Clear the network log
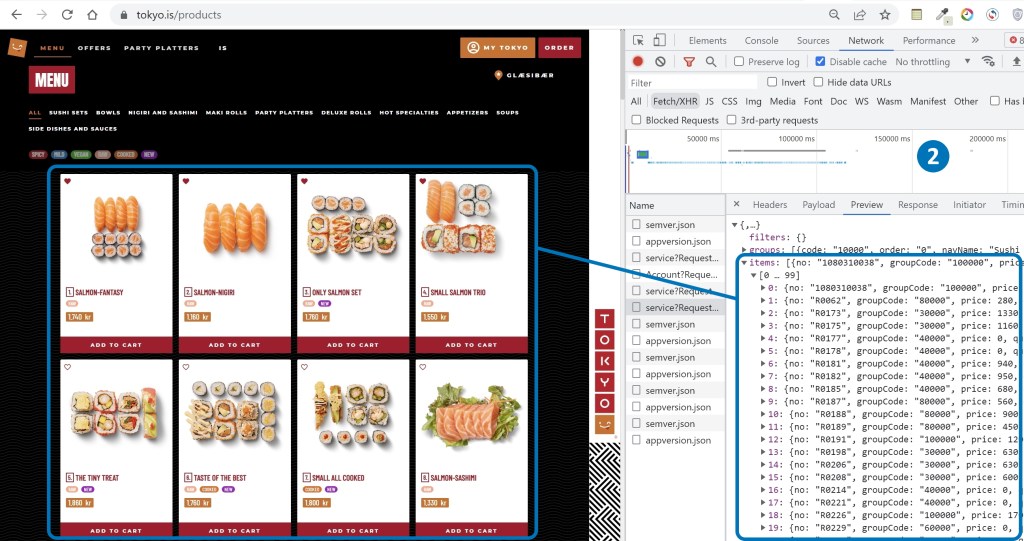The width and height of the screenshot is (1024, 541). 660,62
